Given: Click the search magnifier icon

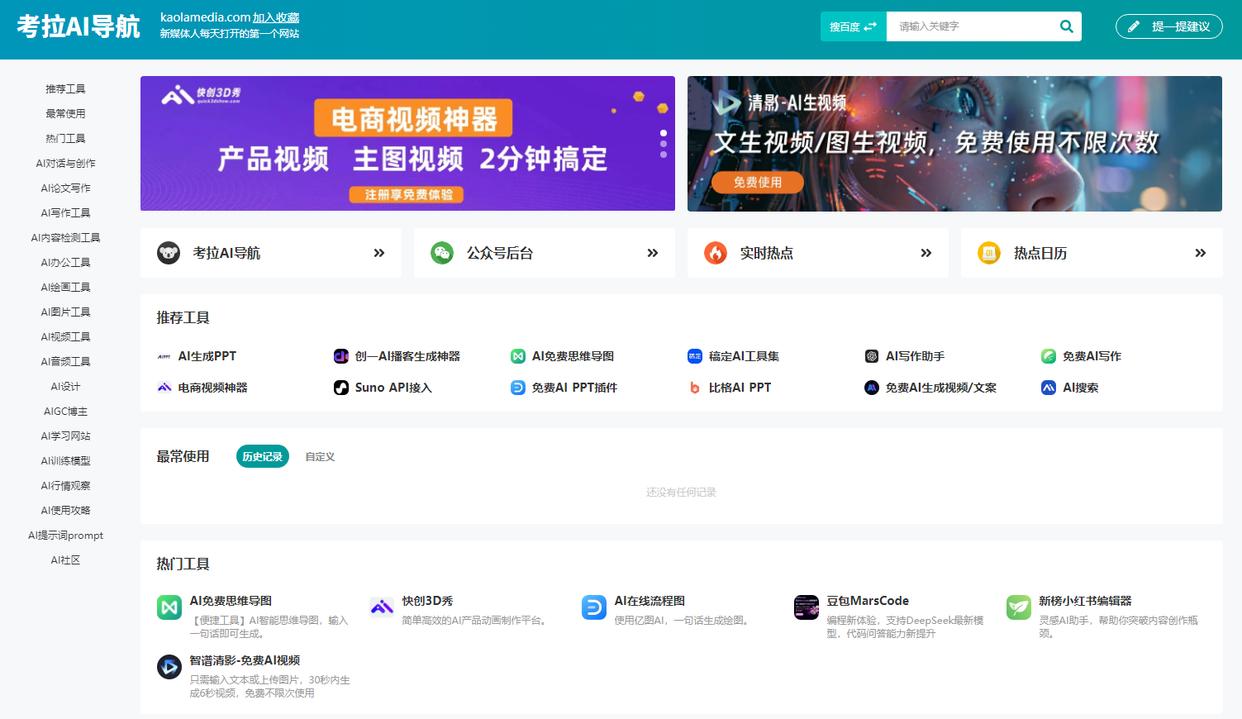Looking at the screenshot, I should click(1066, 27).
